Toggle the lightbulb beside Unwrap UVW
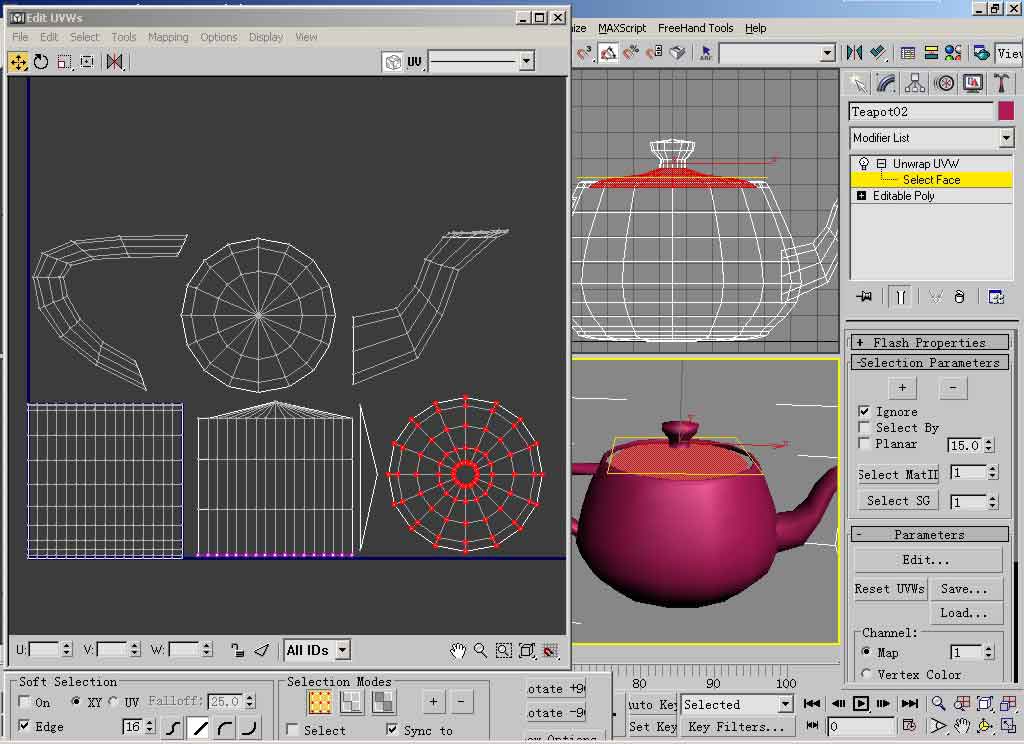1024x744 pixels. (x=864, y=164)
